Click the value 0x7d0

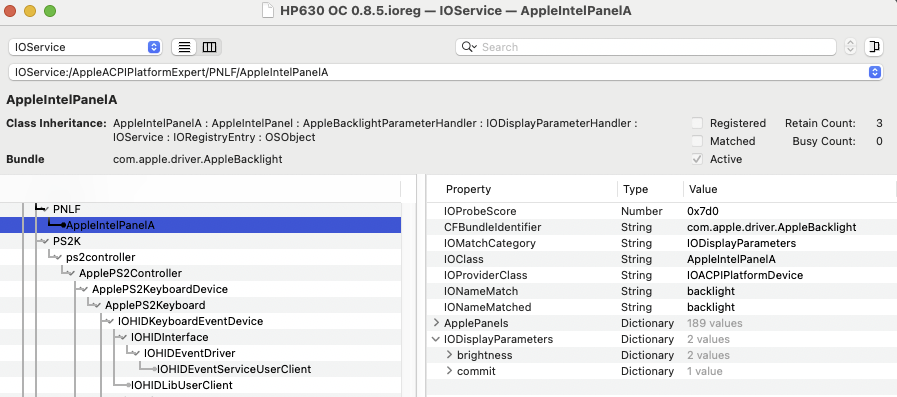pyautogui.click(x=702, y=211)
